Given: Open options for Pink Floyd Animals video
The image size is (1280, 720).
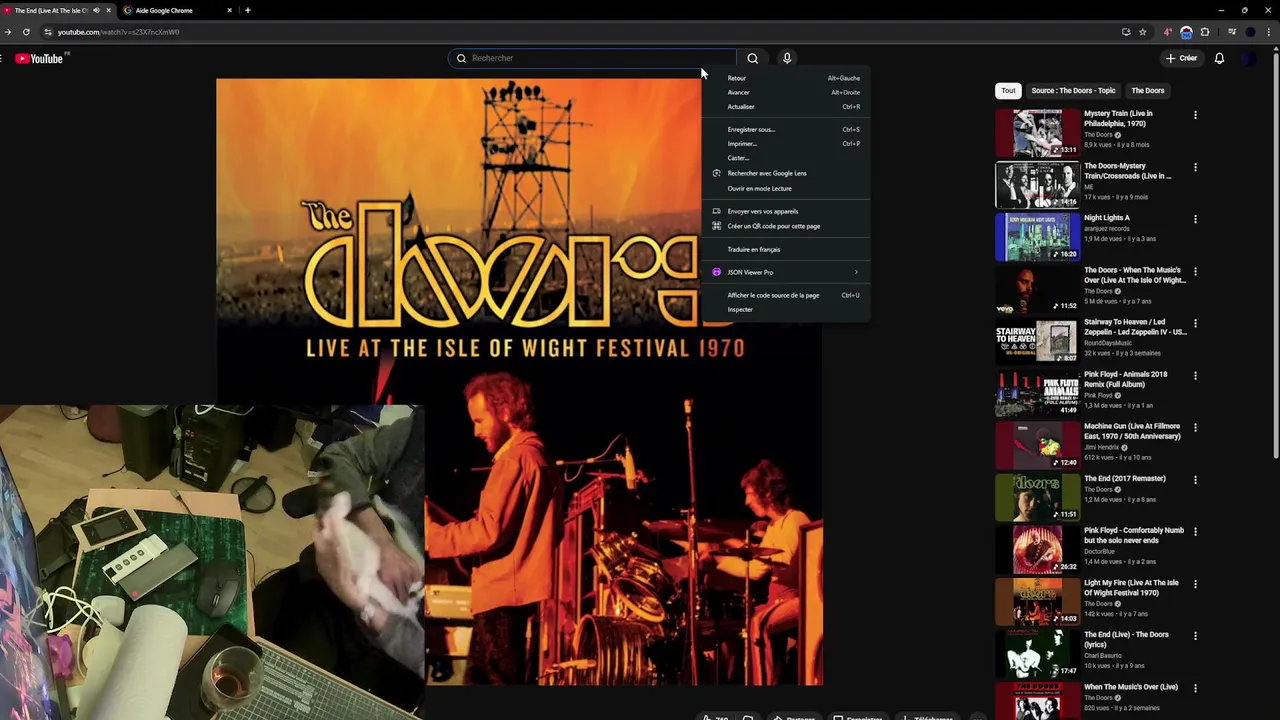Looking at the screenshot, I should click(1195, 375).
